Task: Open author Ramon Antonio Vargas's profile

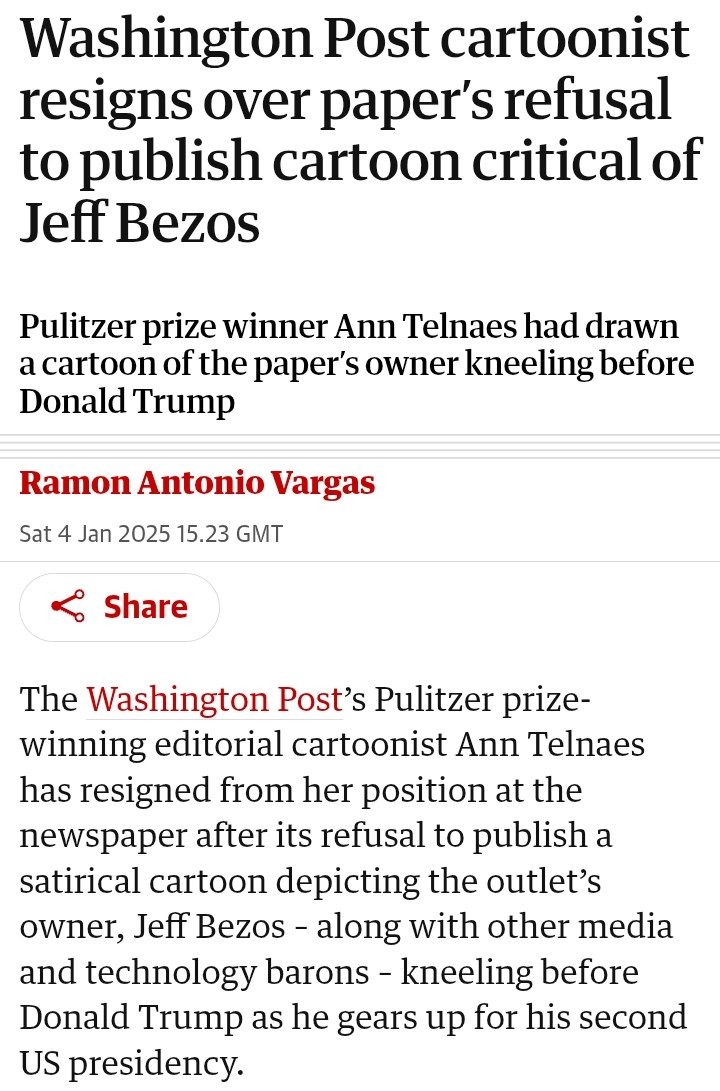Action: pos(197,484)
